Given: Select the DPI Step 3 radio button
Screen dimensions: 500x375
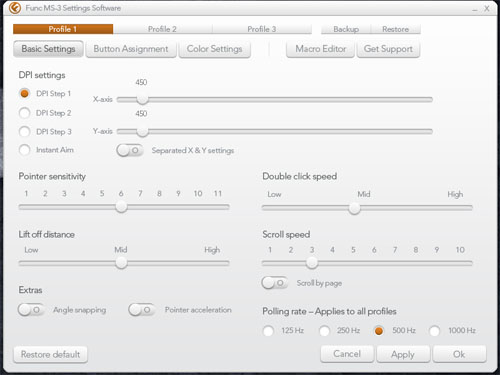Looking at the screenshot, I should point(24,131).
